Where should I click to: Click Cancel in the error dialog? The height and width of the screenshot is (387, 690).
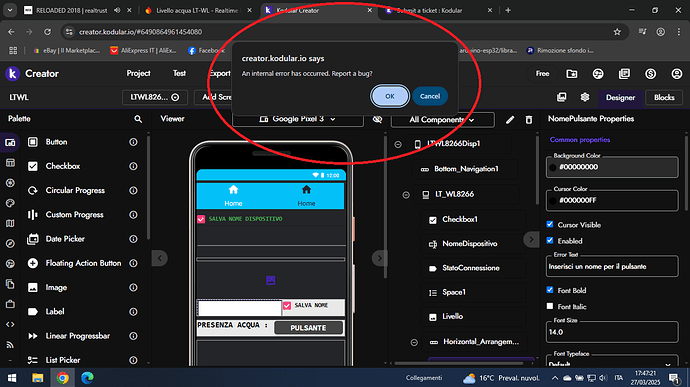tap(429, 96)
